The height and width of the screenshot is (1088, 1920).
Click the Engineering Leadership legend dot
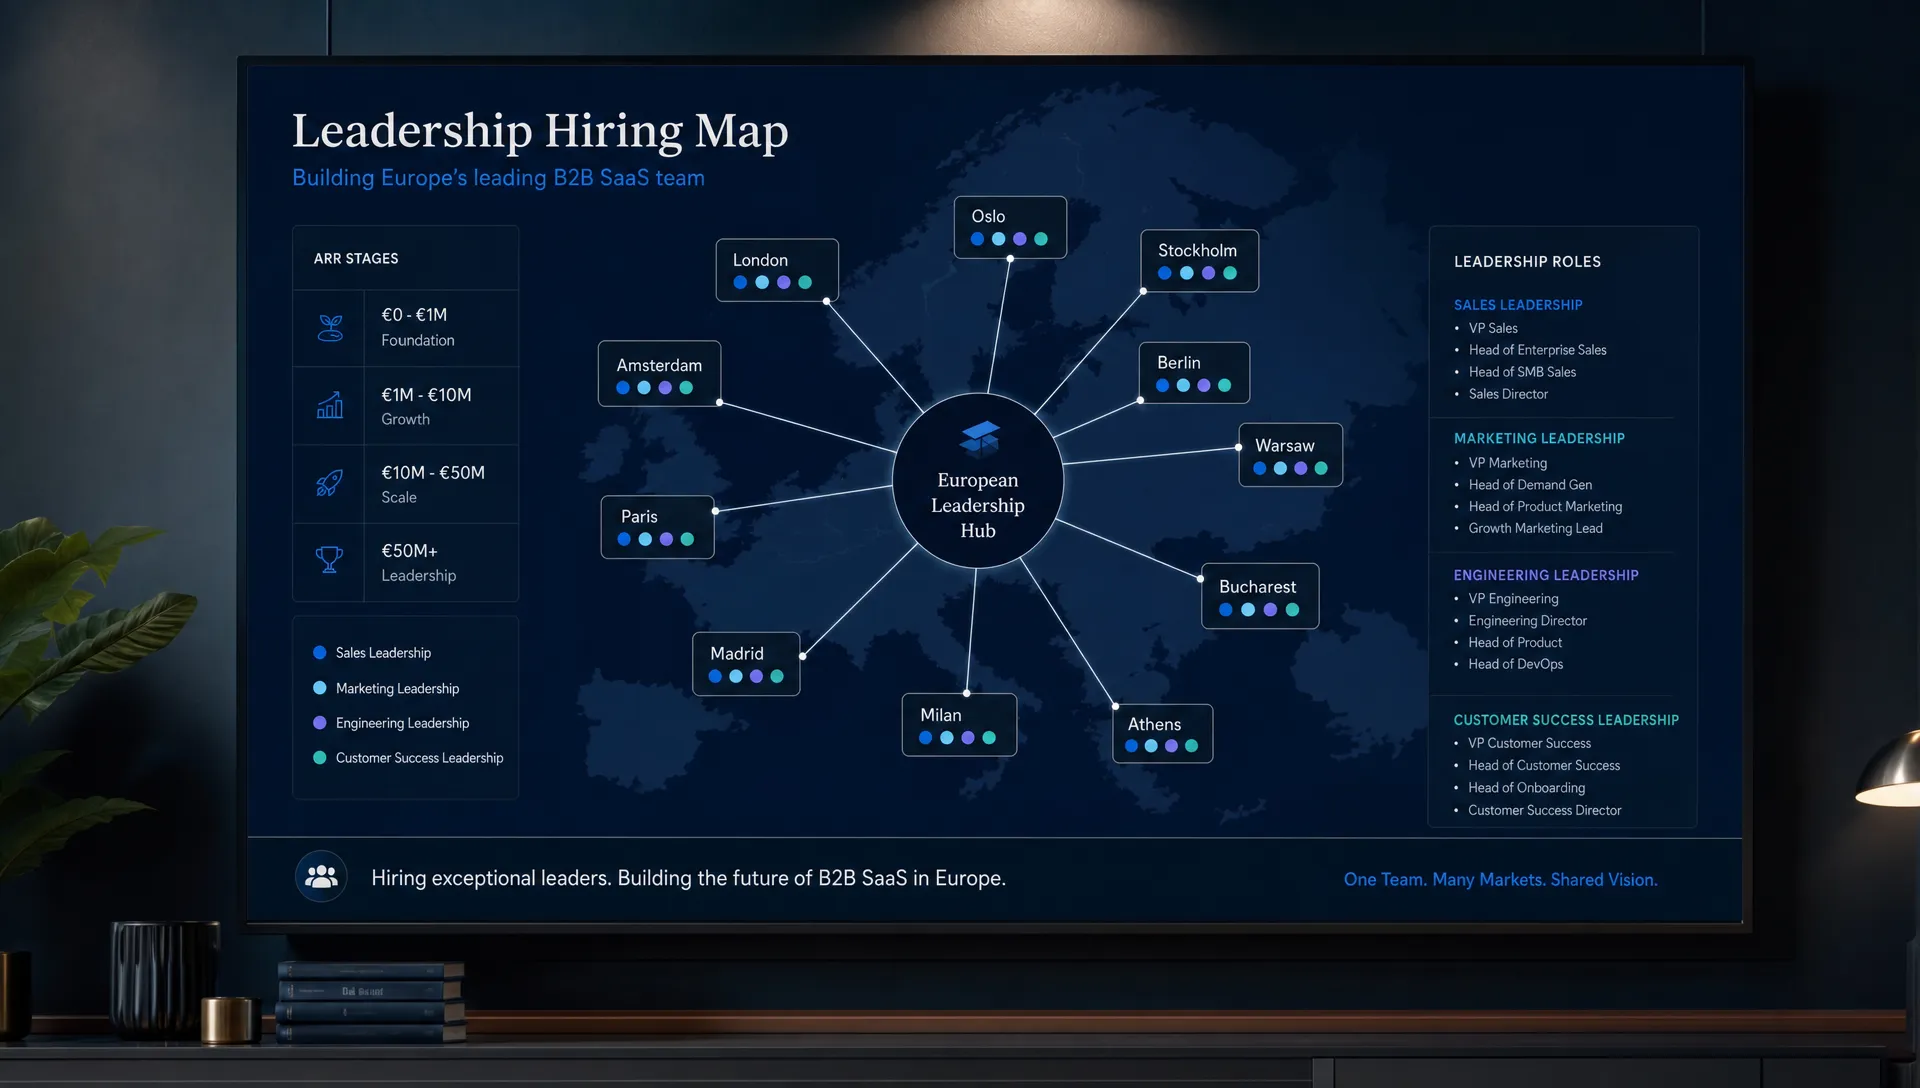320,723
